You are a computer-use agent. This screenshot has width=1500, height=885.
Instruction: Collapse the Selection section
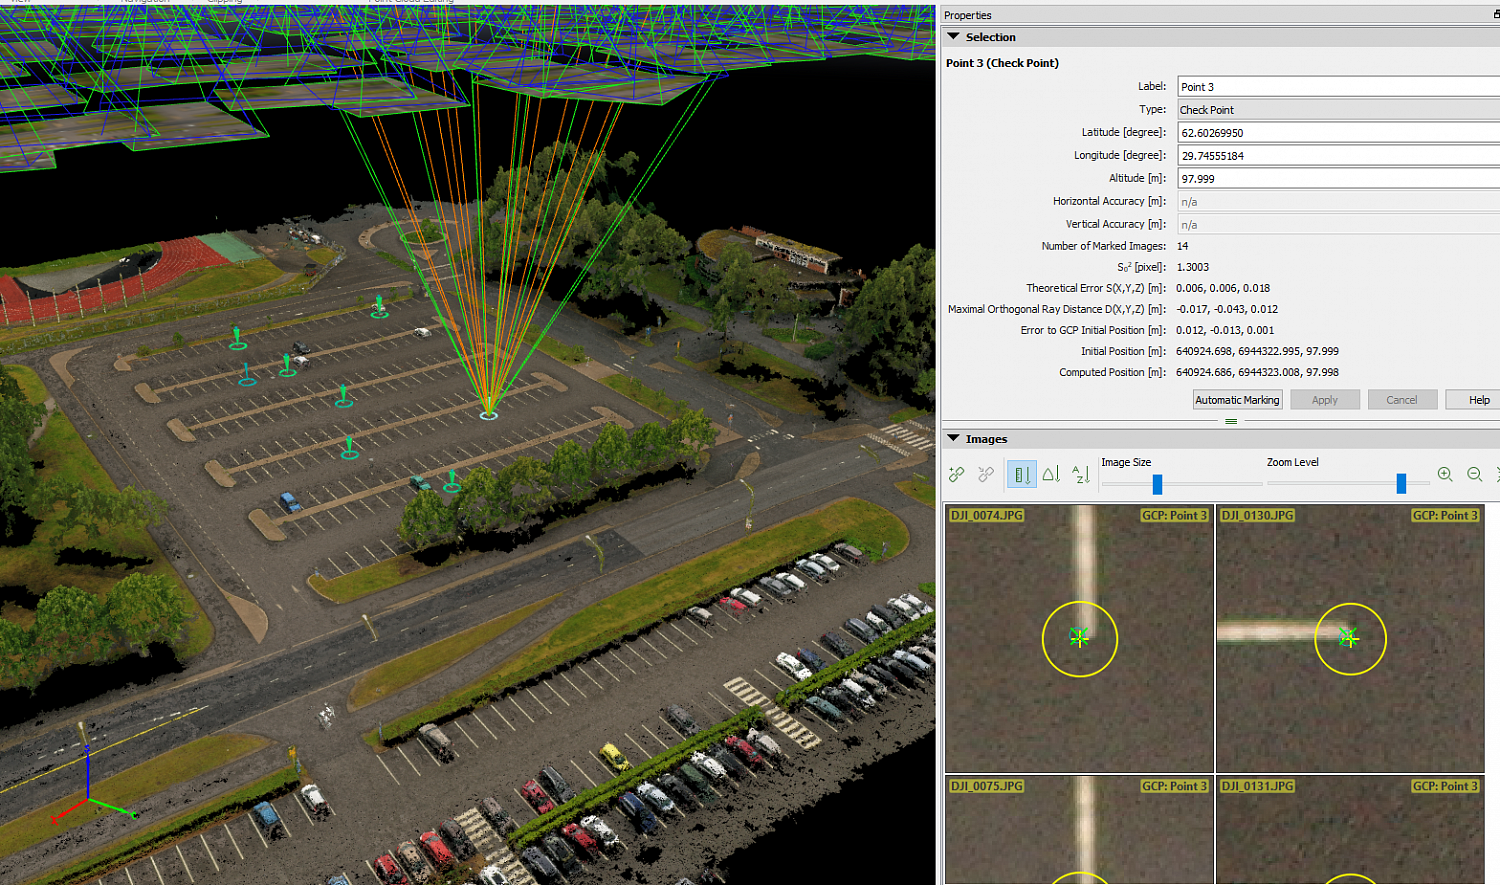(954, 36)
